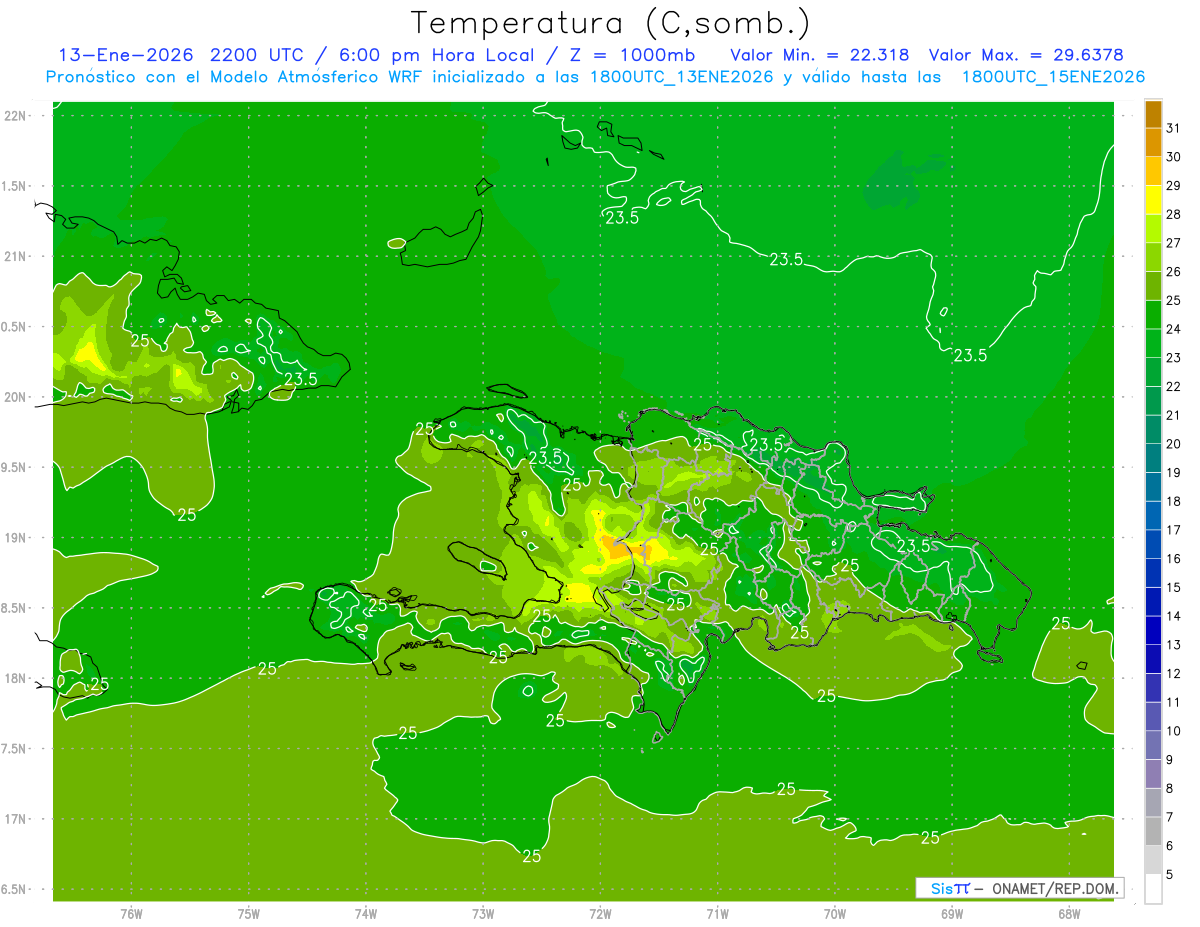Viewport: 1200px width, 927px height.
Task: Click the '70W' longitude axis label
Action: (x=835, y=913)
